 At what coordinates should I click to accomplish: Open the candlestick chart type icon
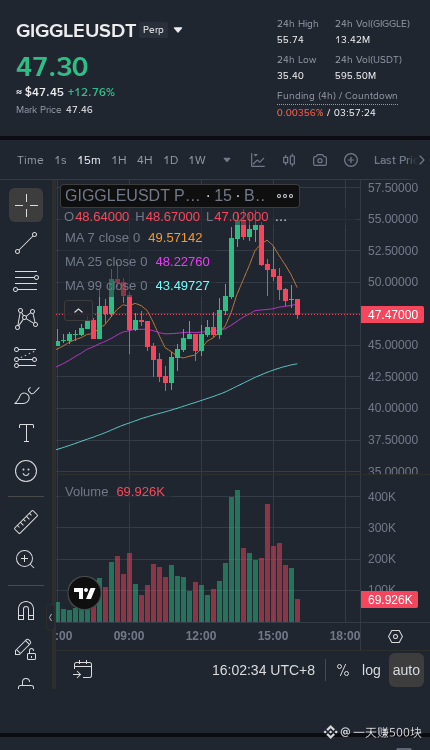(289, 160)
